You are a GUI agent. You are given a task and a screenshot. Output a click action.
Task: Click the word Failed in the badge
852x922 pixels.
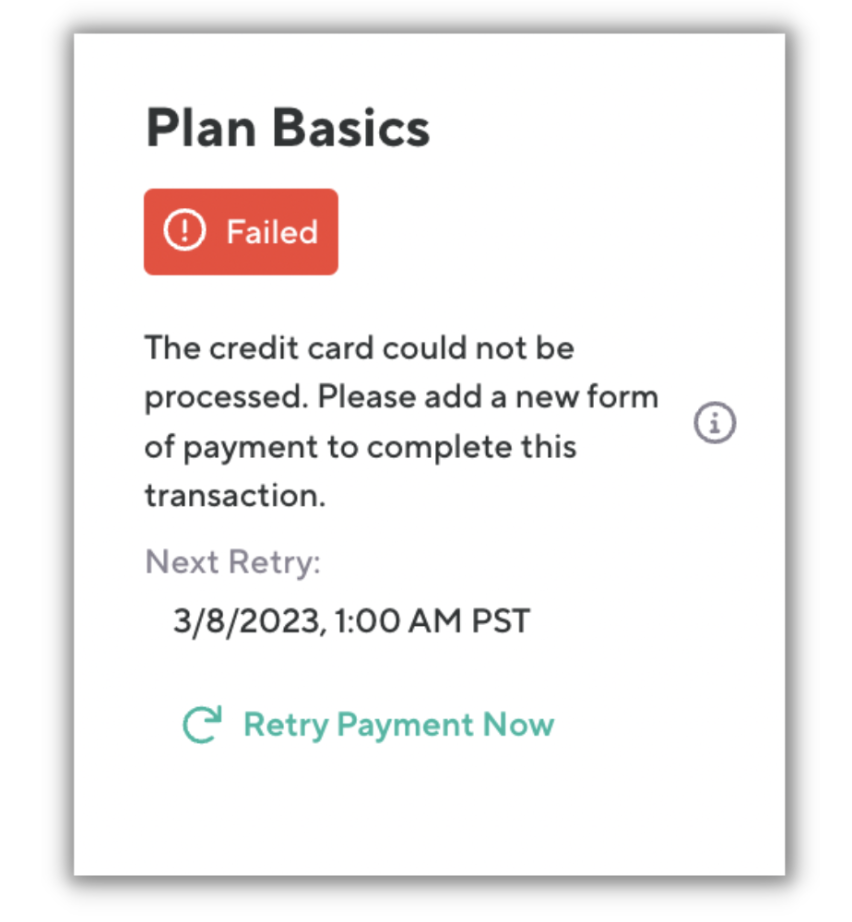click(271, 232)
